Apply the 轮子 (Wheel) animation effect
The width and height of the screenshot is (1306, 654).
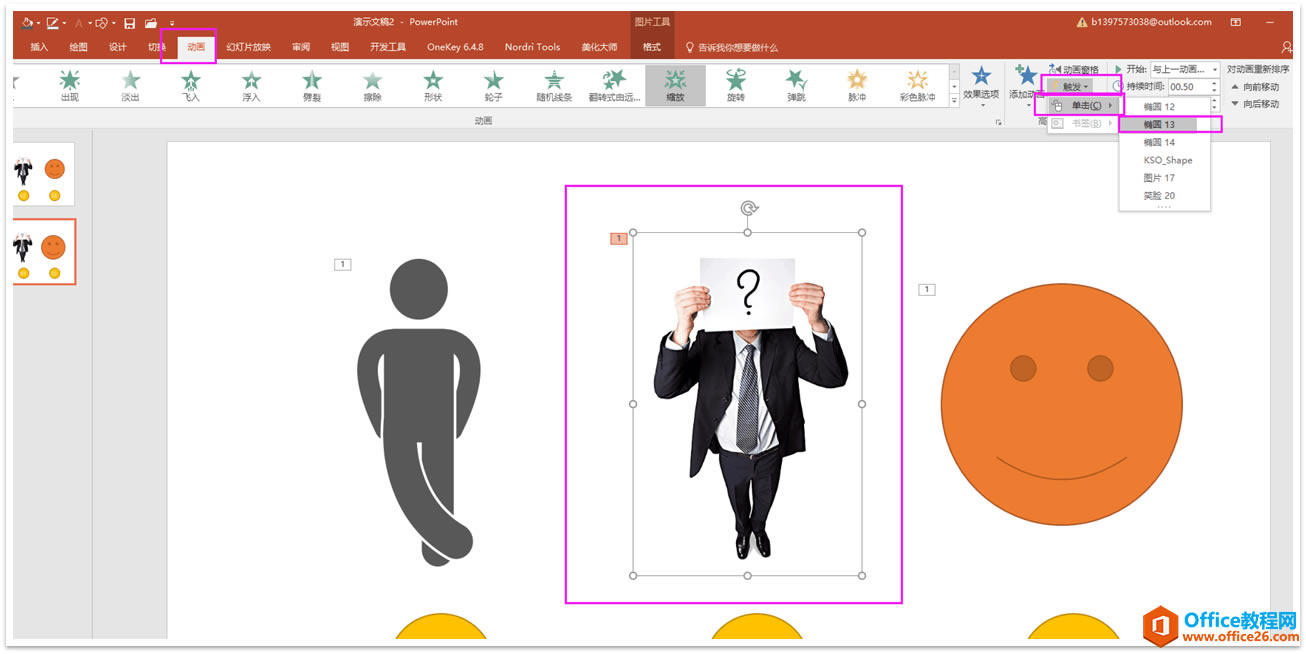pyautogui.click(x=494, y=86)
